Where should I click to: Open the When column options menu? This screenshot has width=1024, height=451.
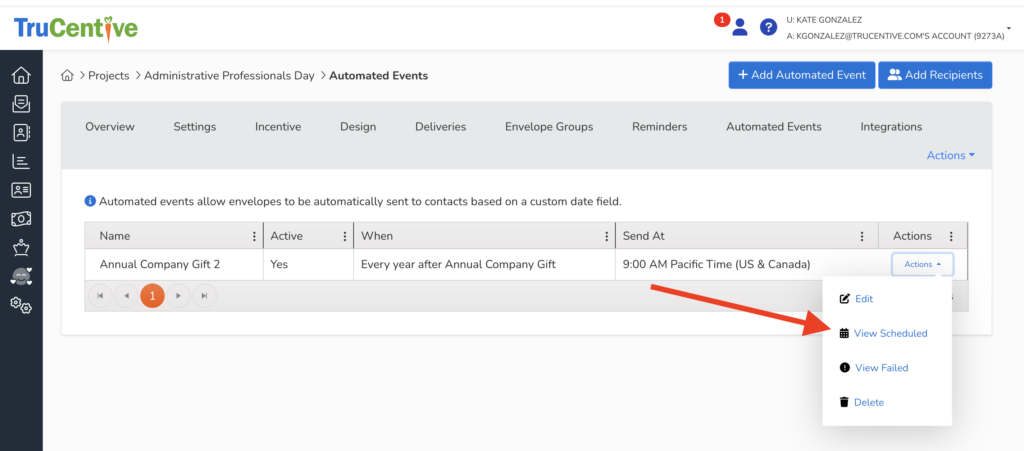pyautogui.click(x=606, y=237)
